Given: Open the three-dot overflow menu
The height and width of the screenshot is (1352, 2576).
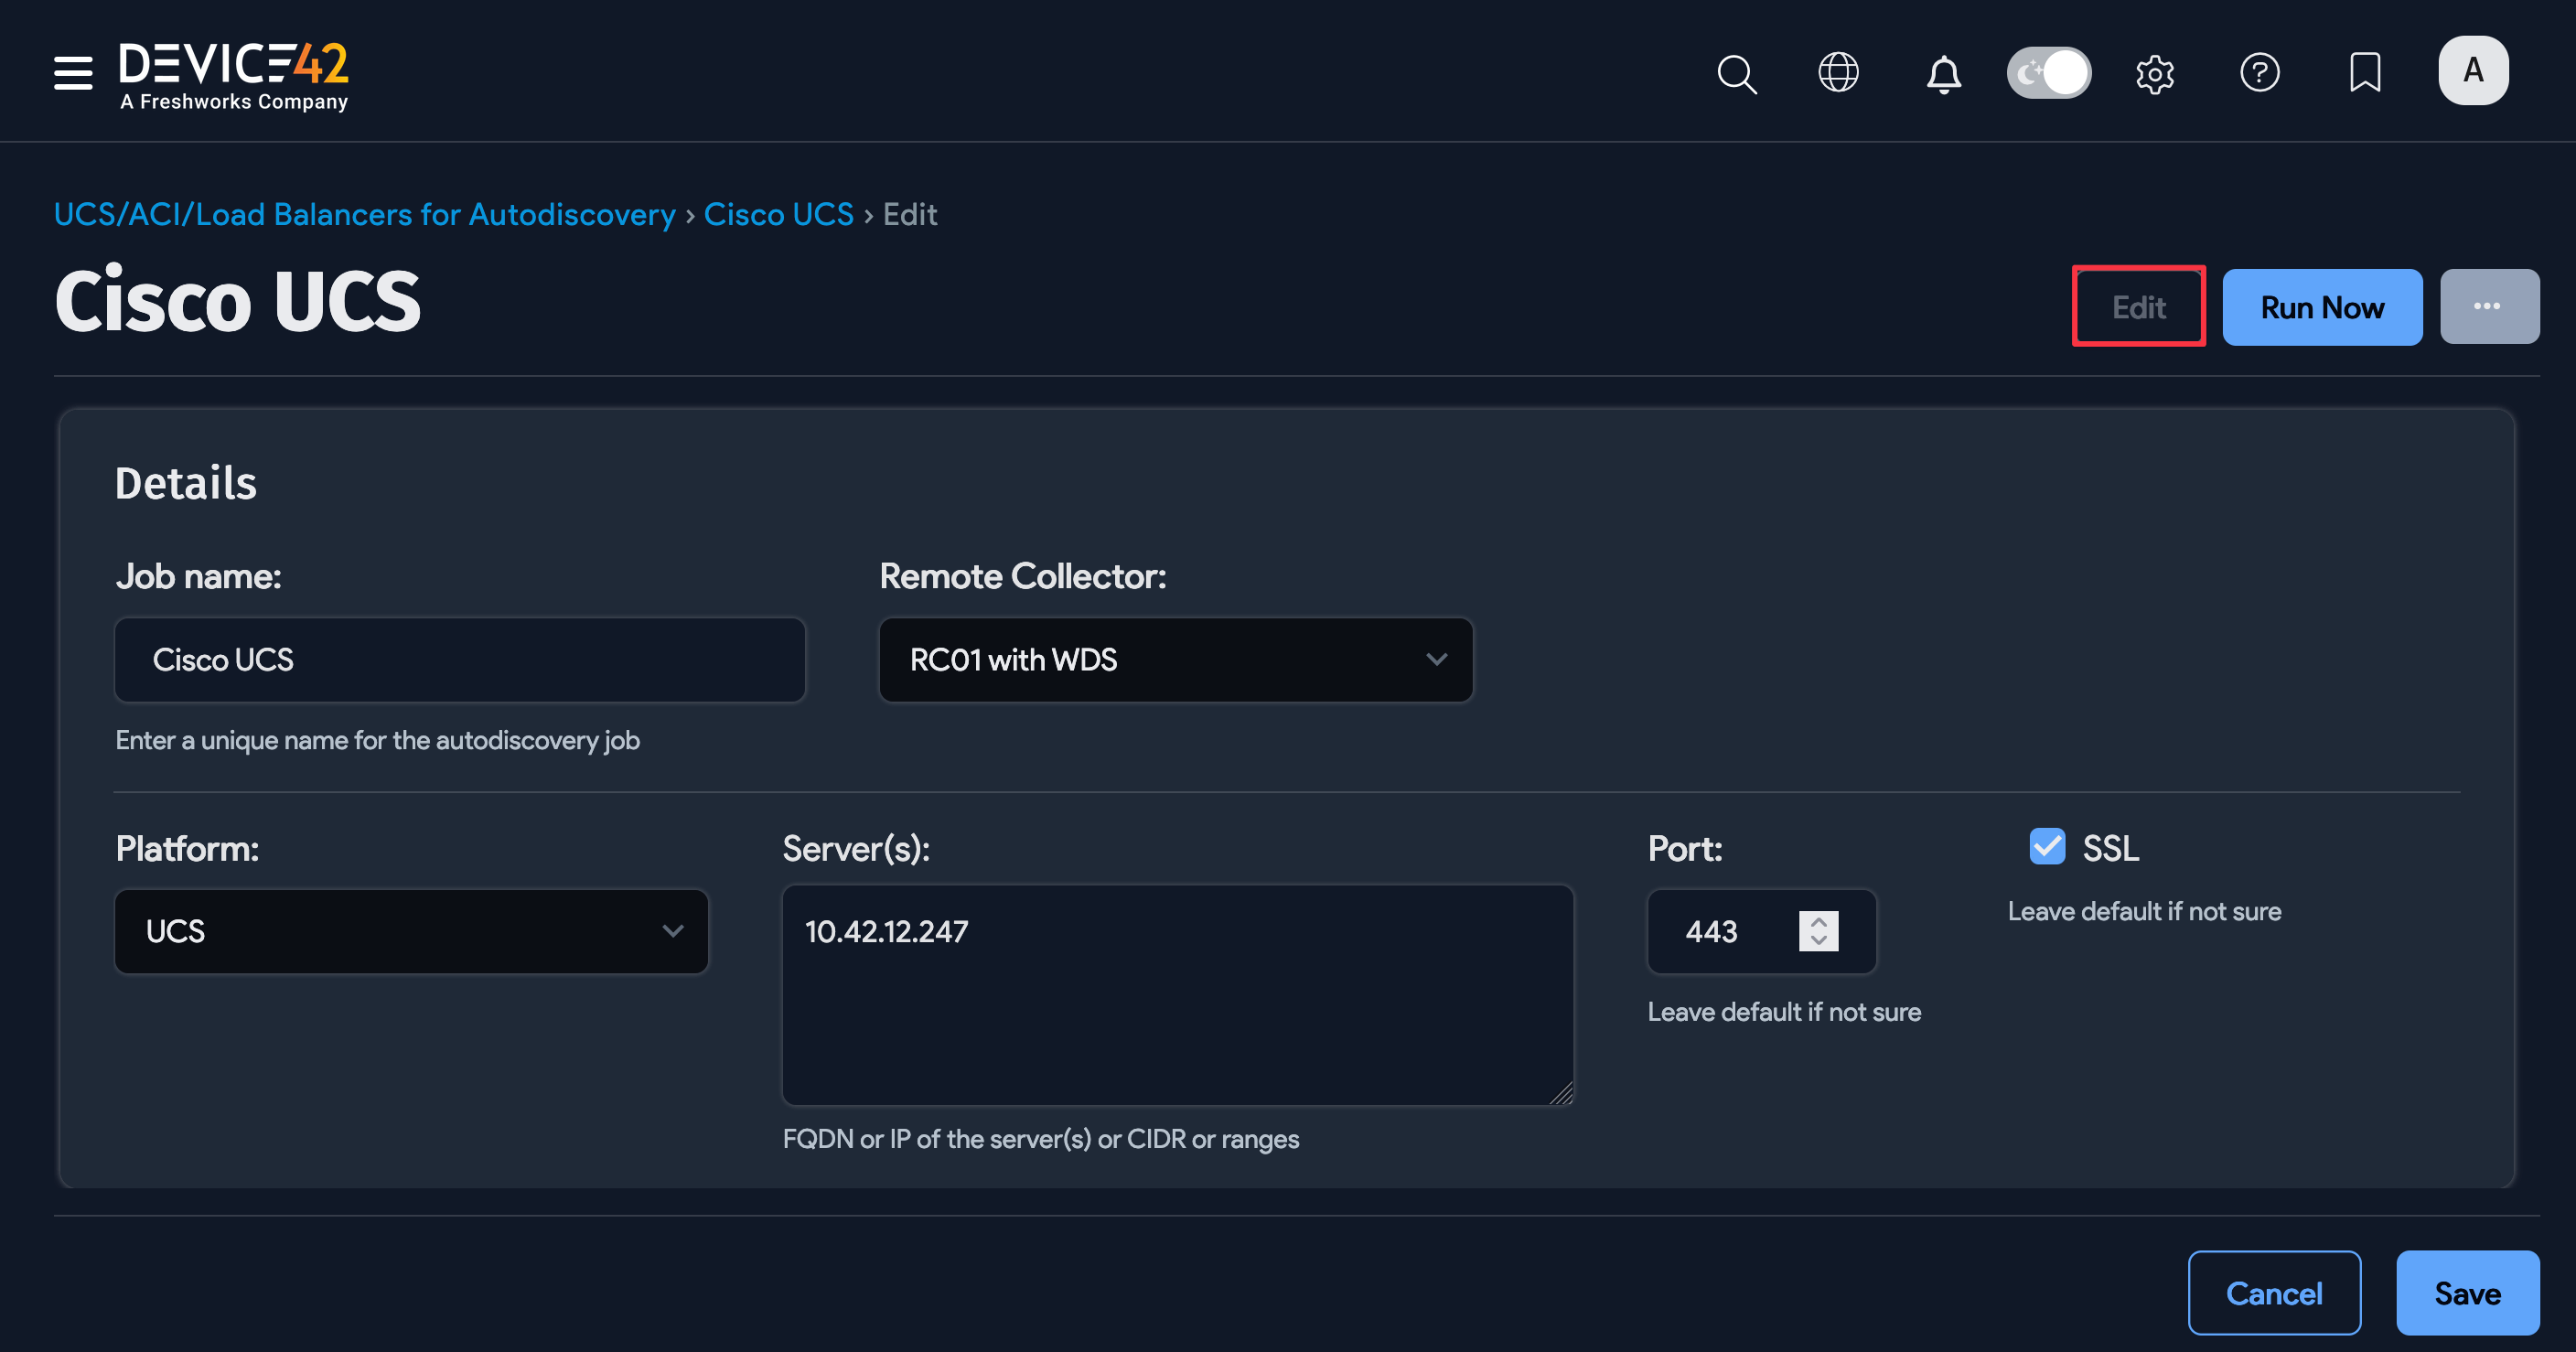Looking at the screenshot, I should (2489, 306).
